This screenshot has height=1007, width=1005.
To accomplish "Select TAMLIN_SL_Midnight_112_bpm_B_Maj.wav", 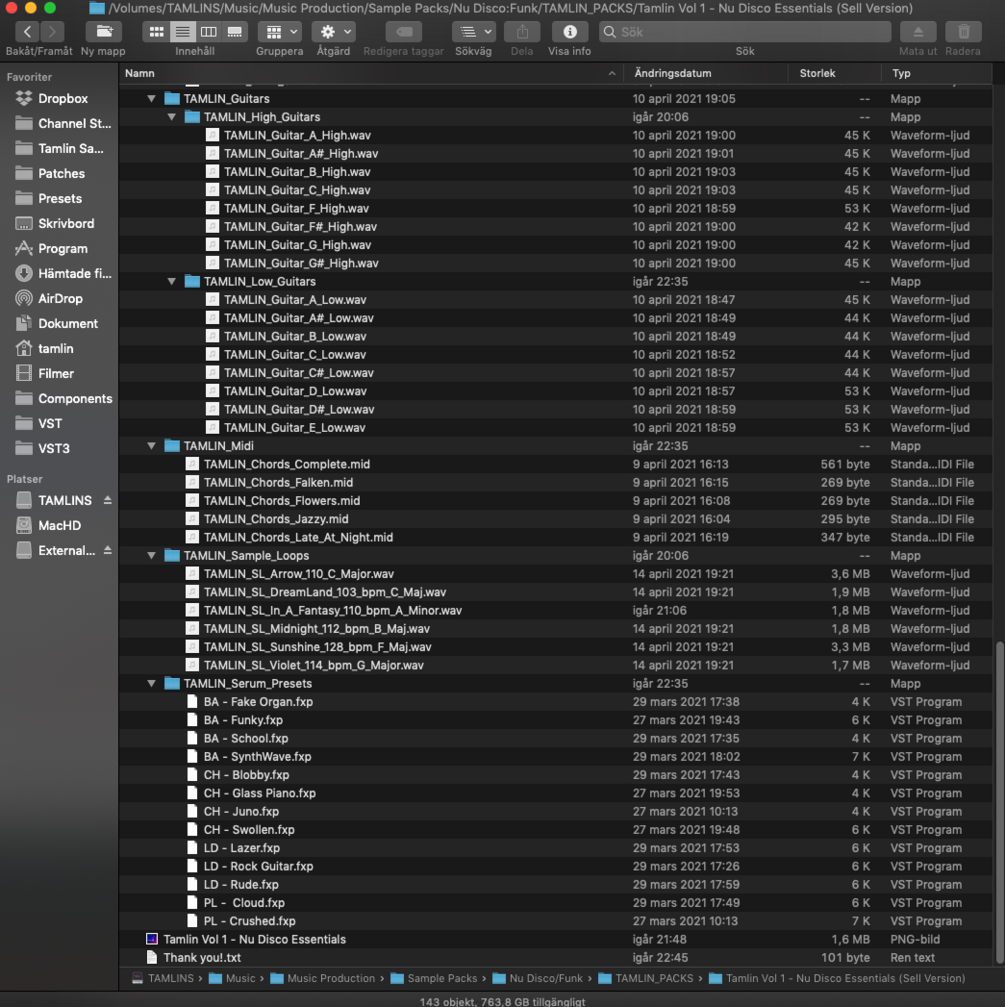I will pos(555,629).
